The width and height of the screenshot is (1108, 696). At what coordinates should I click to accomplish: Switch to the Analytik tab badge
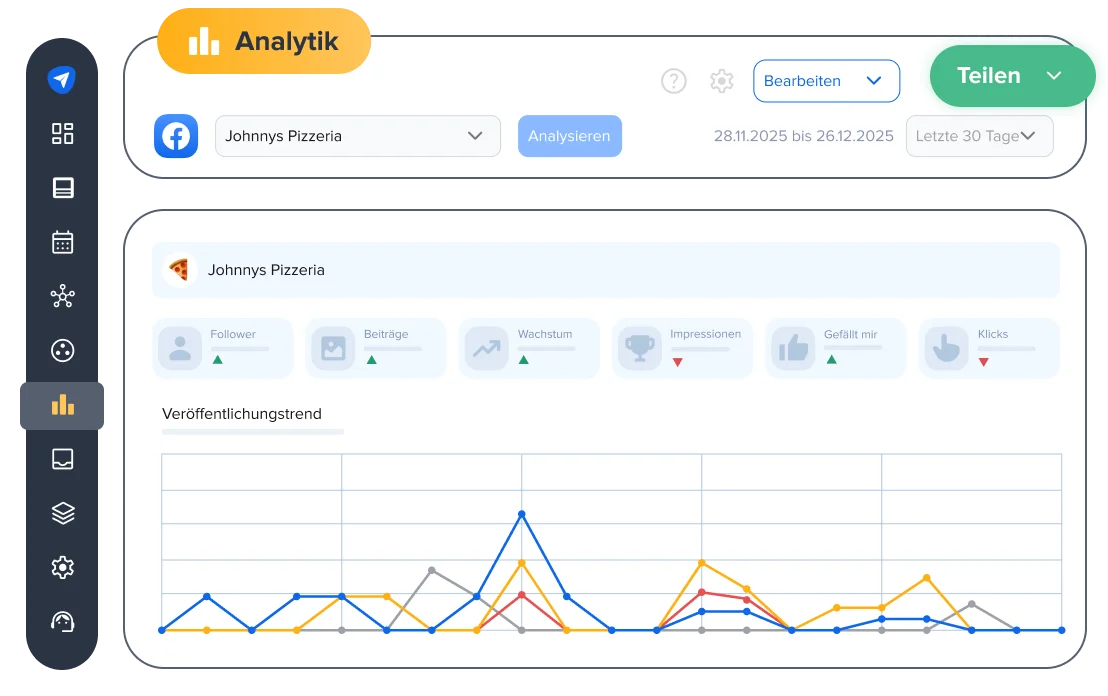coord(263,41)
